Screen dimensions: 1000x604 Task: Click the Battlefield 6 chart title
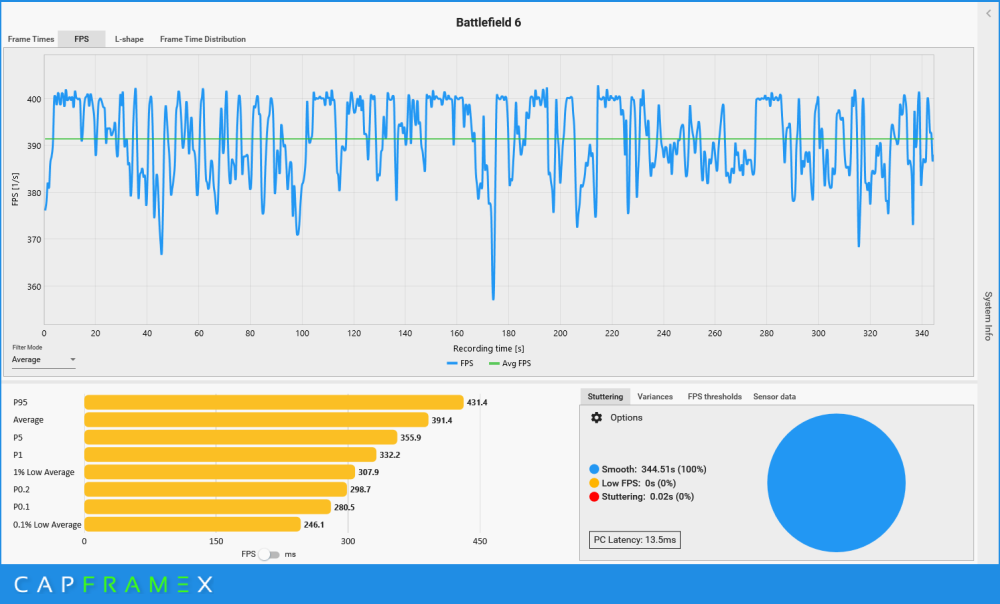tap(489, 22)
